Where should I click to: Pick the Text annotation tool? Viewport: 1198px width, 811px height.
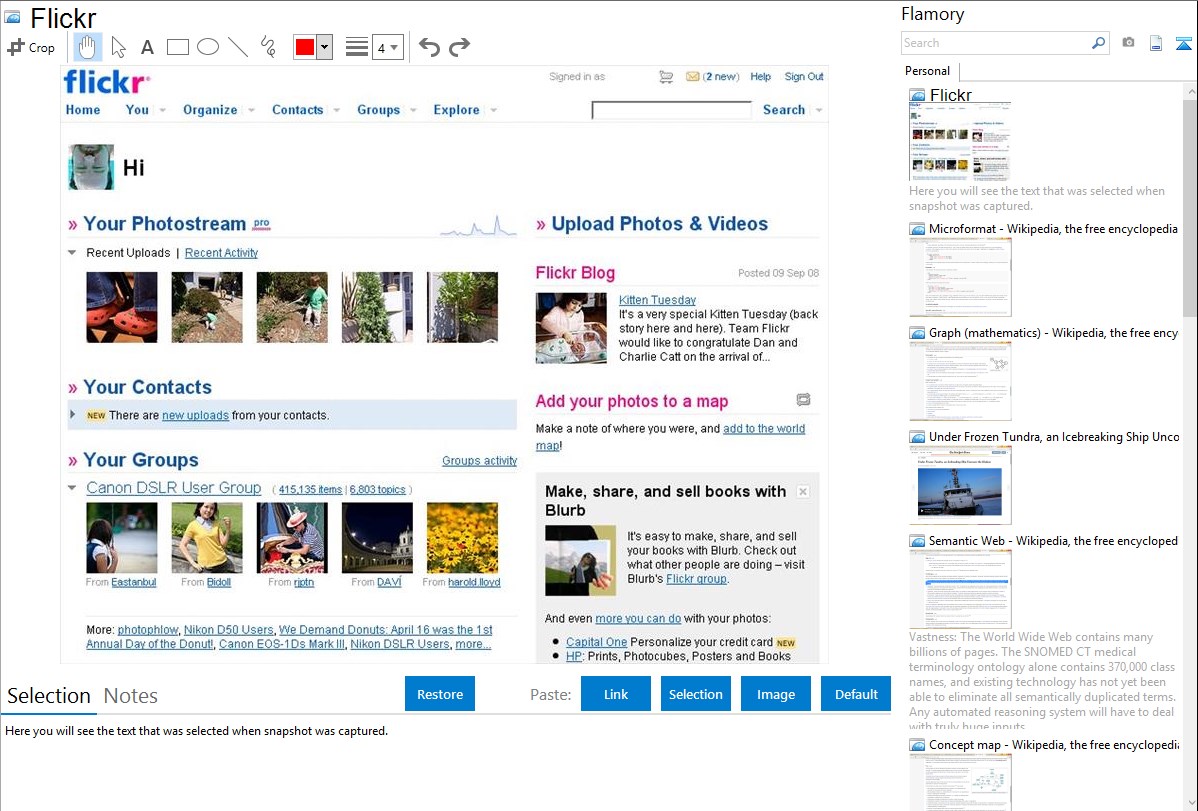147,47
